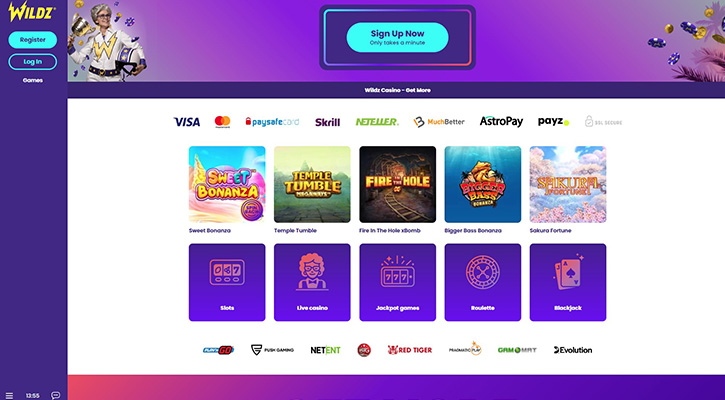Select the Jackpot games tile
The height and width of the screenshot is (400, 725).
pos(398,282)
